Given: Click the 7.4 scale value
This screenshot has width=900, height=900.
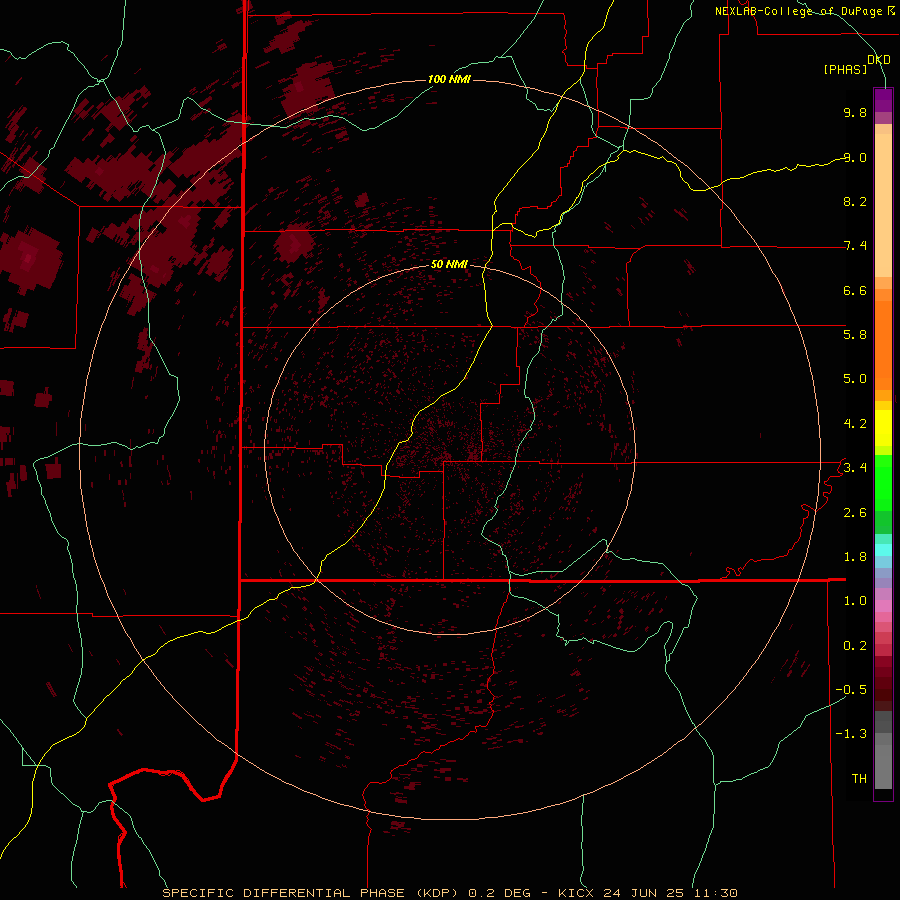Looking at the screenshot, I should tap(855, 246).
